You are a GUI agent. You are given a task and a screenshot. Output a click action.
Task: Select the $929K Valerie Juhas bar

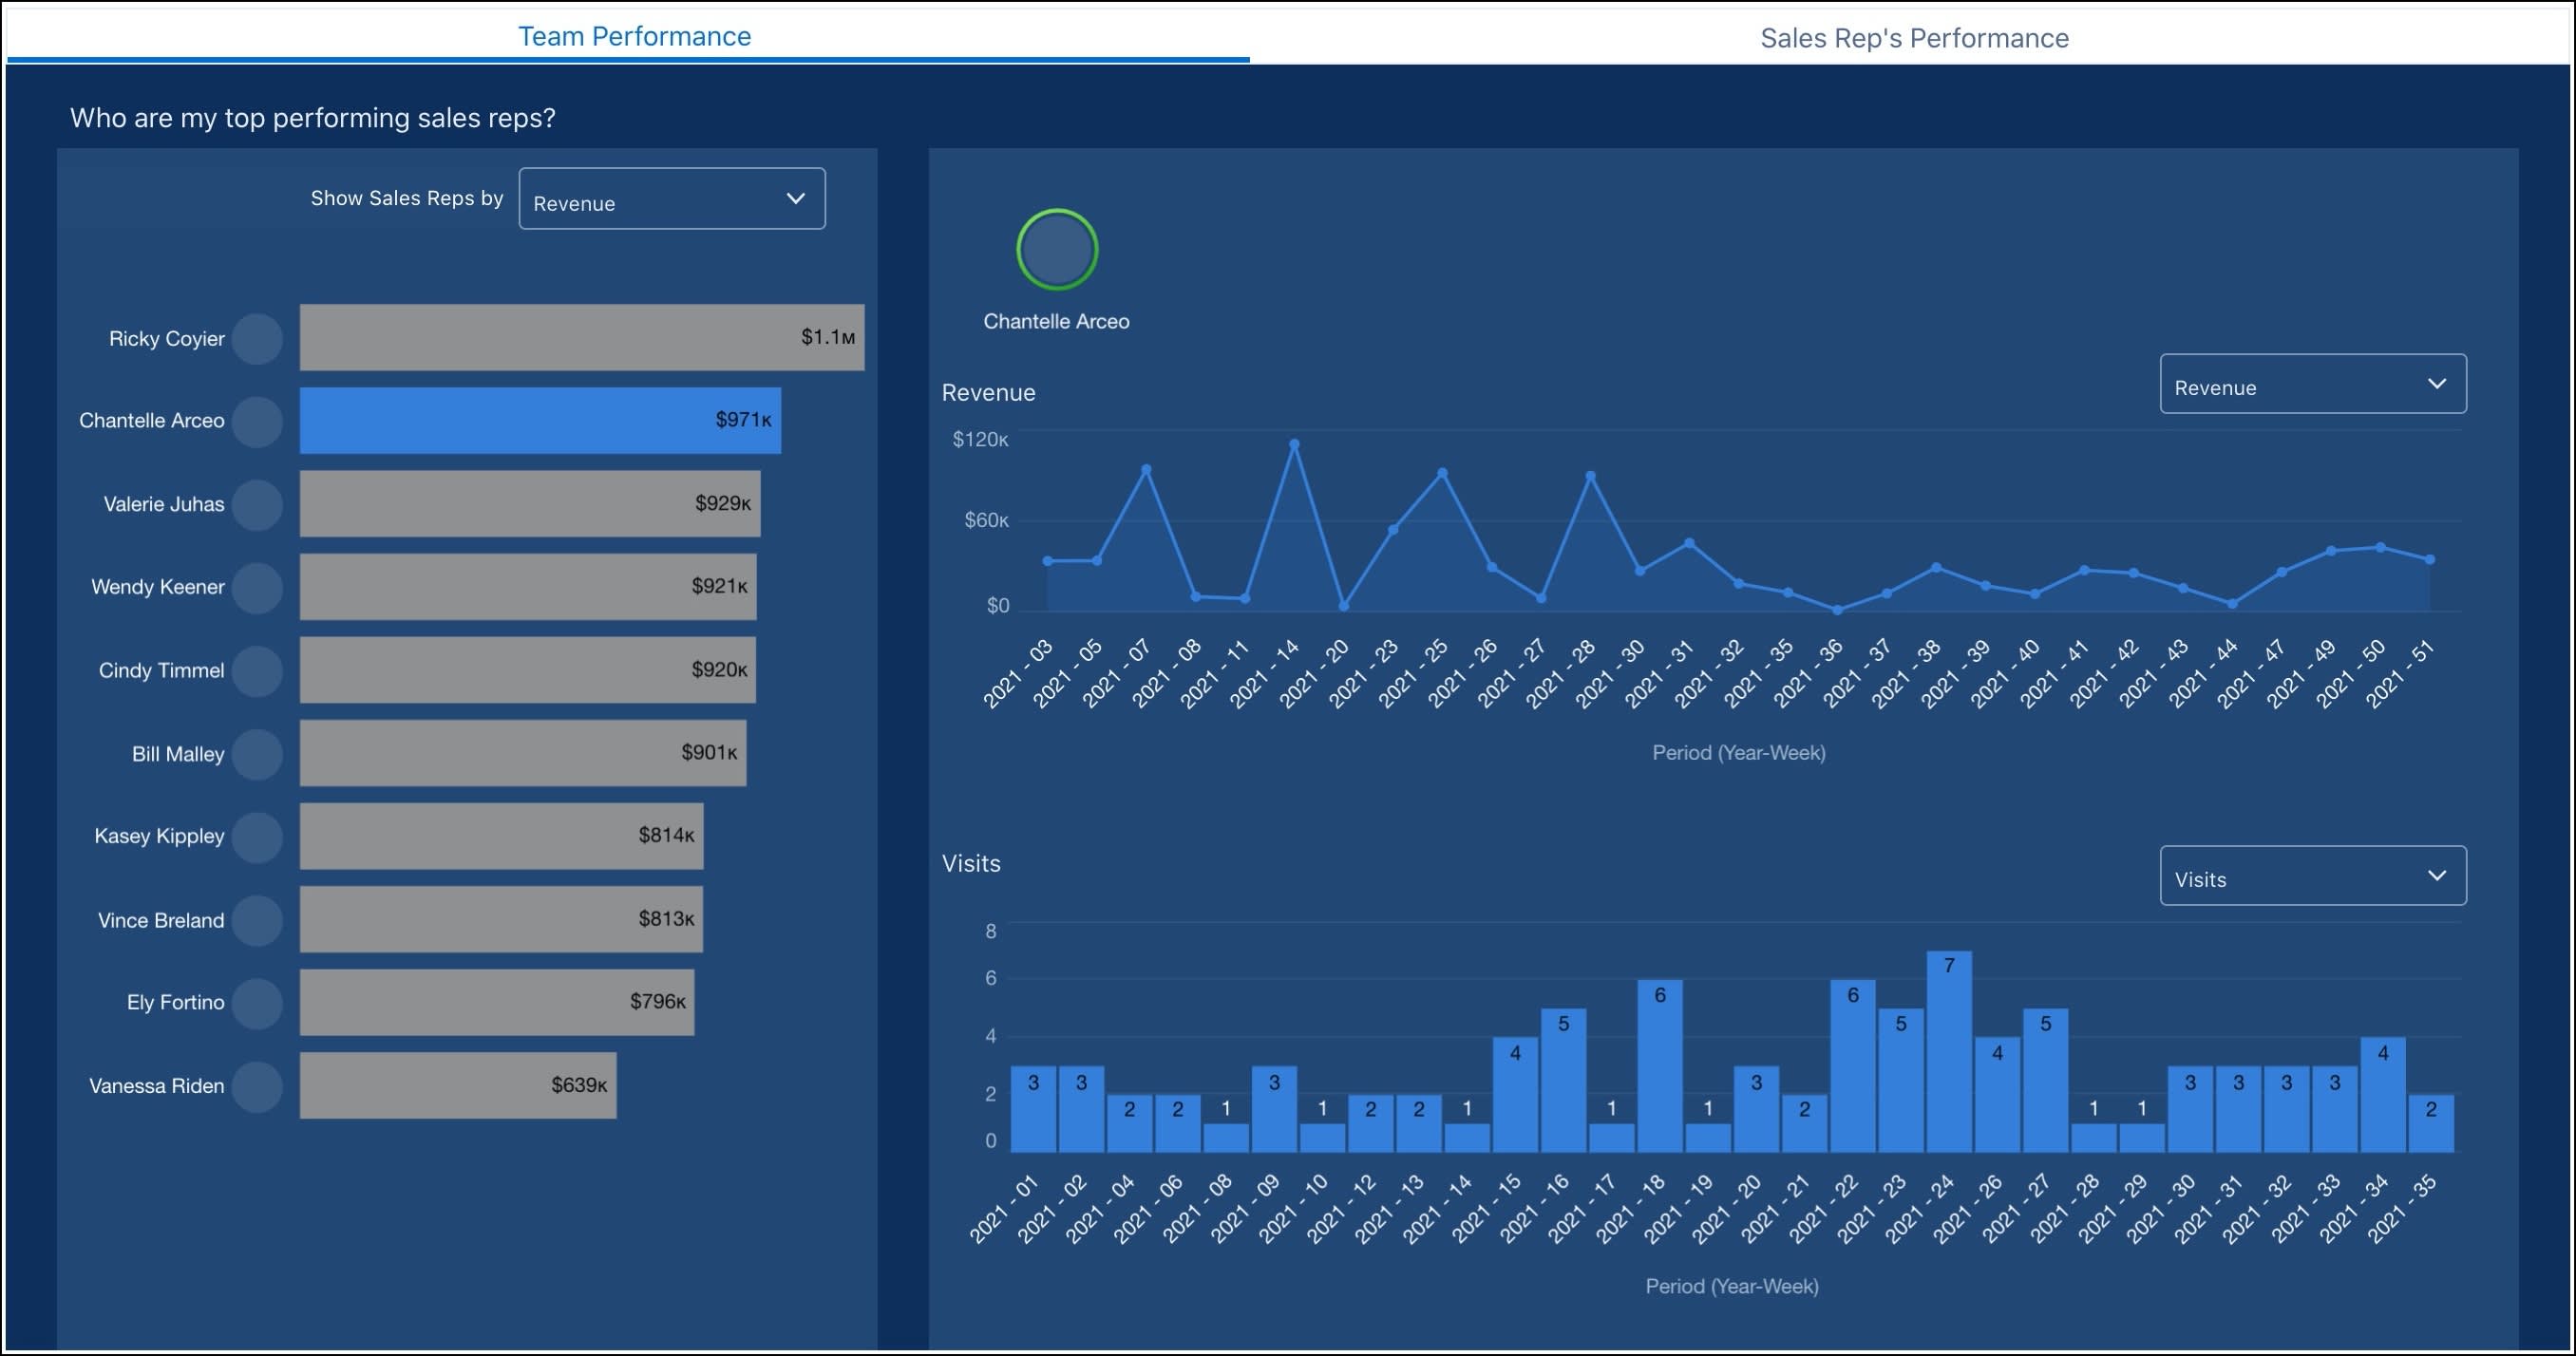pyautogui.click(x=529, y=504)
